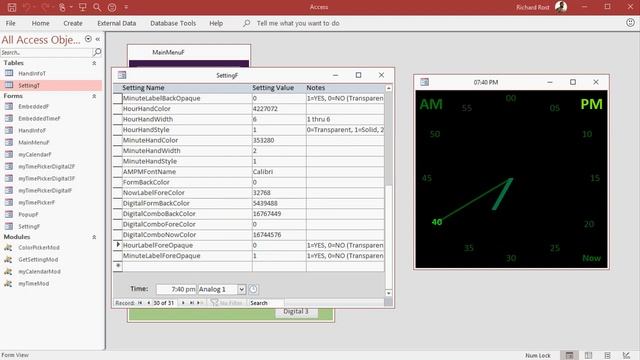Click the navigation pane Search field
The width and height of the screenshot is (640, 360).
pos(46,52)
